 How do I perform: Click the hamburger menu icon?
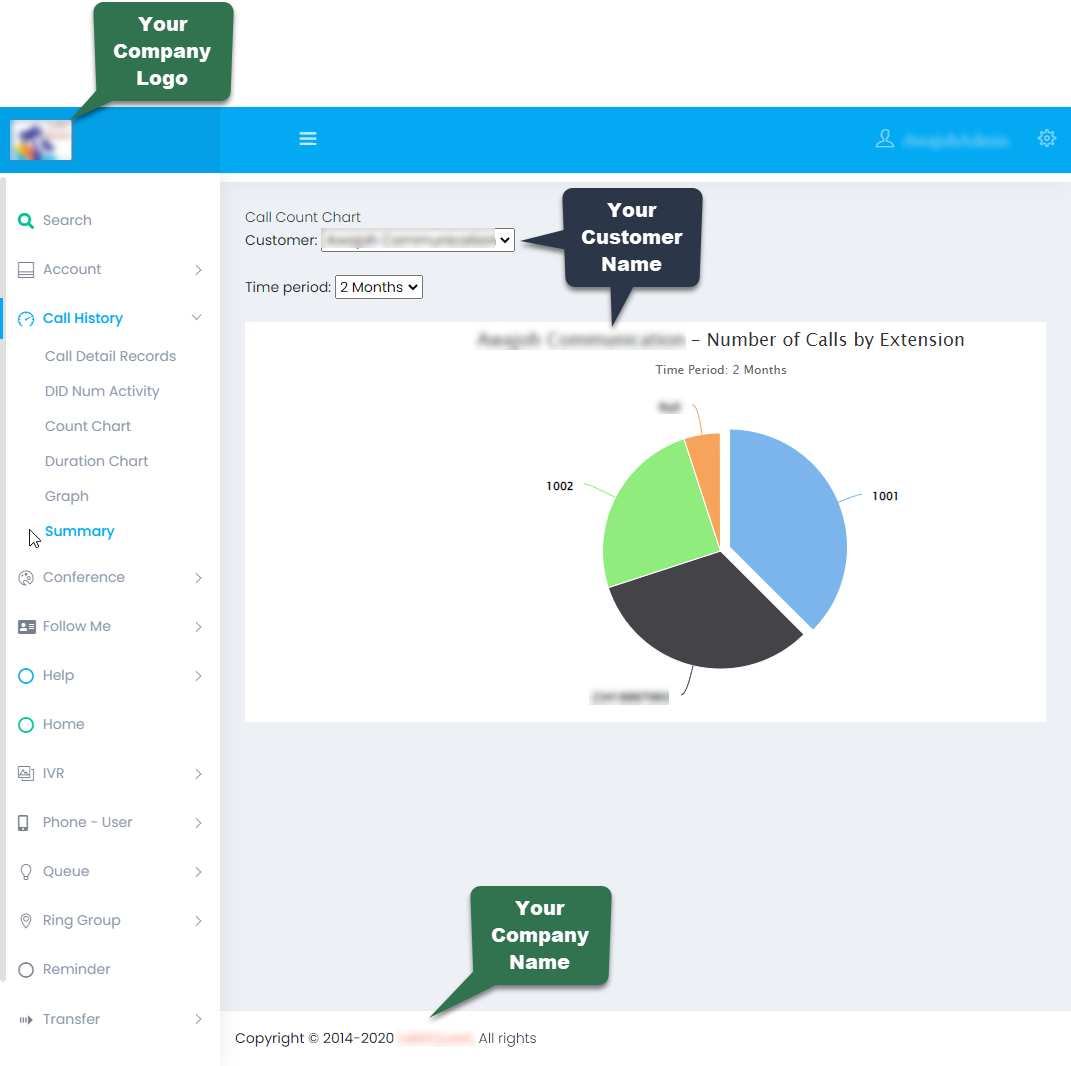click(x=308, y=139)
